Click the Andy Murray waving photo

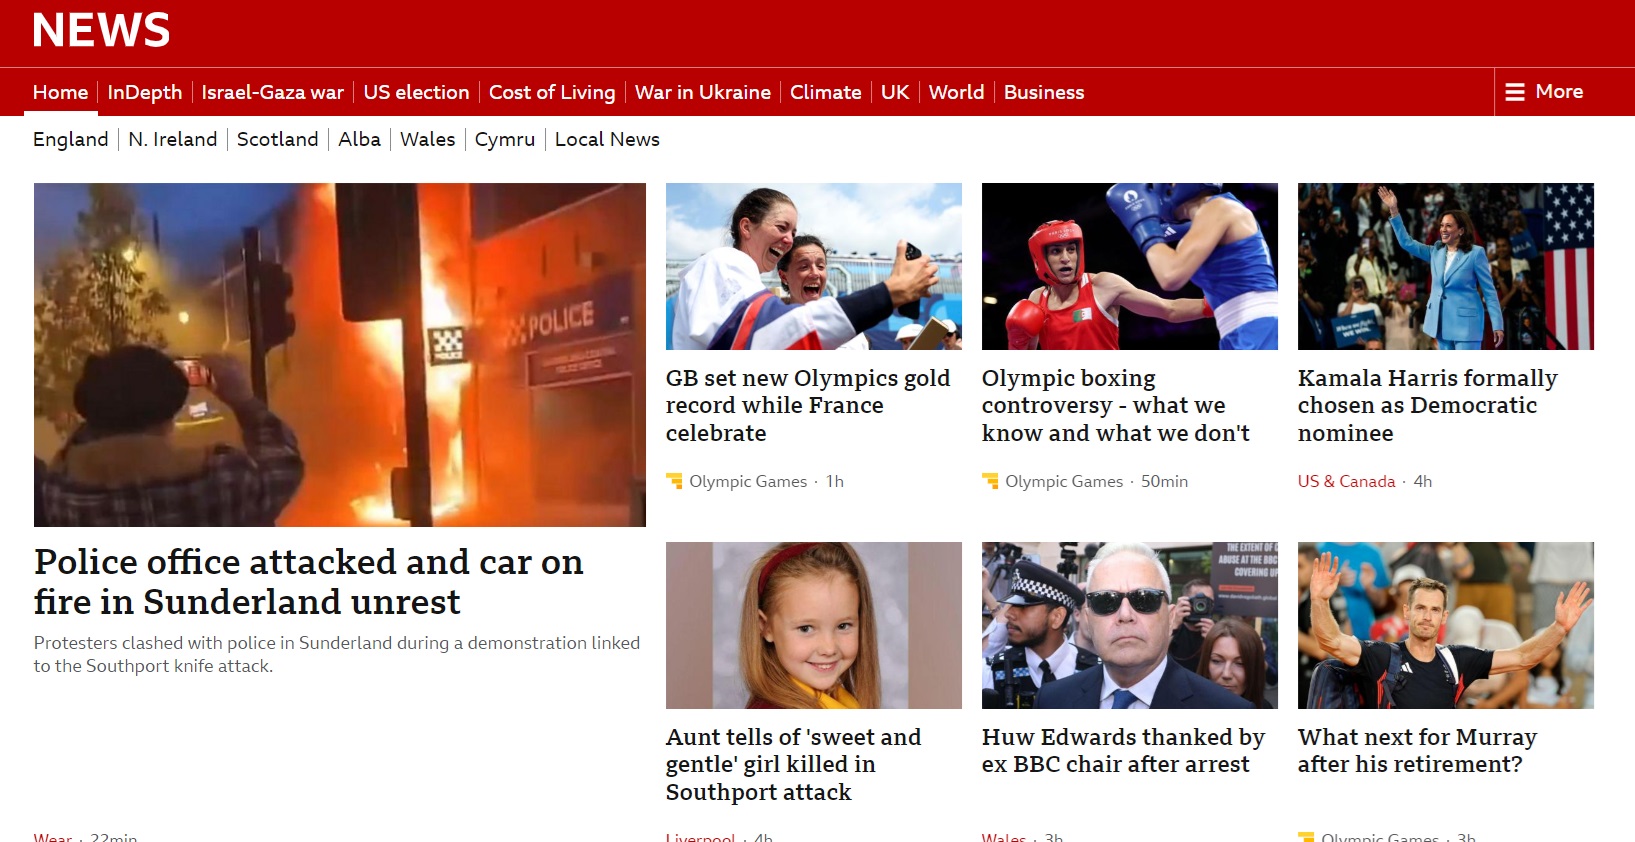tap(1446, 625)
